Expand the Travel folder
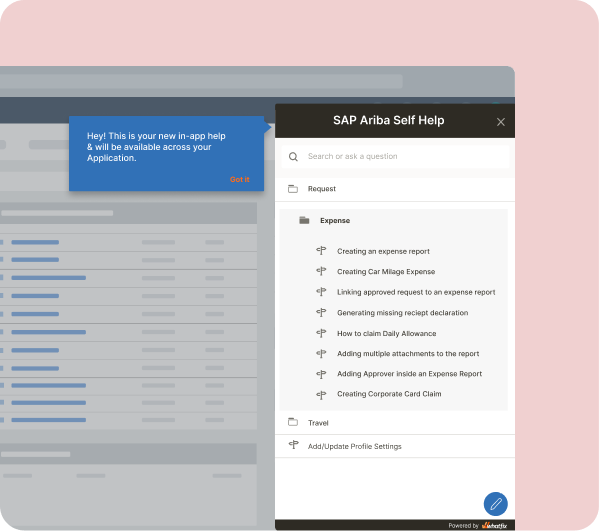This screenshot has height=531, width=599. 395,423
